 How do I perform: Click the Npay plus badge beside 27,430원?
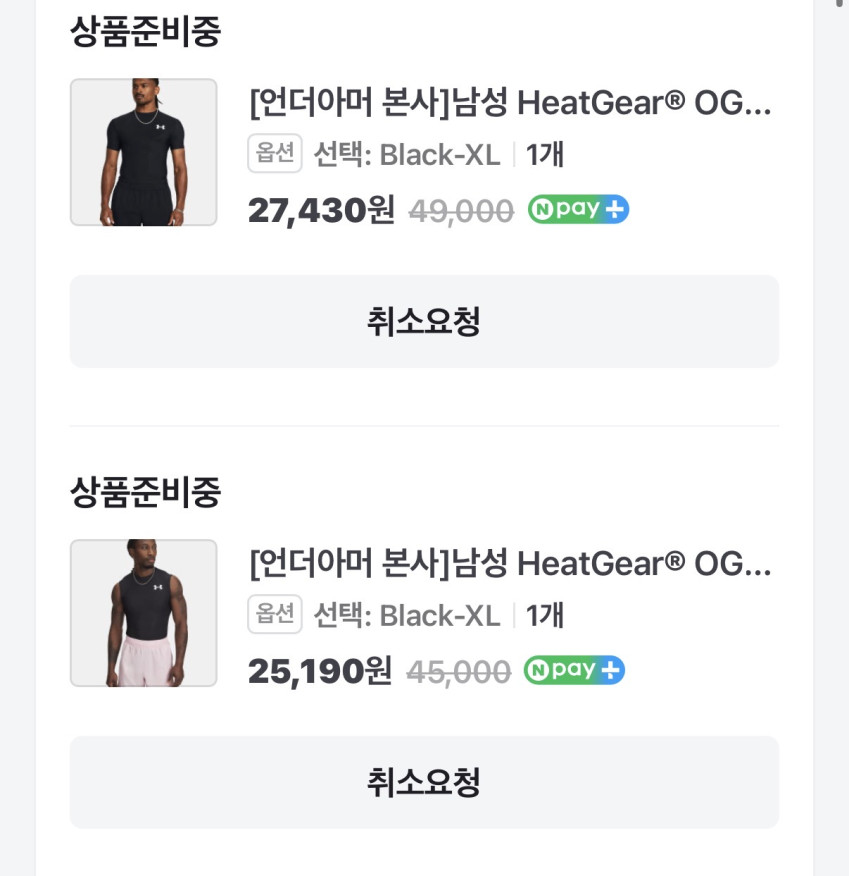578,209
